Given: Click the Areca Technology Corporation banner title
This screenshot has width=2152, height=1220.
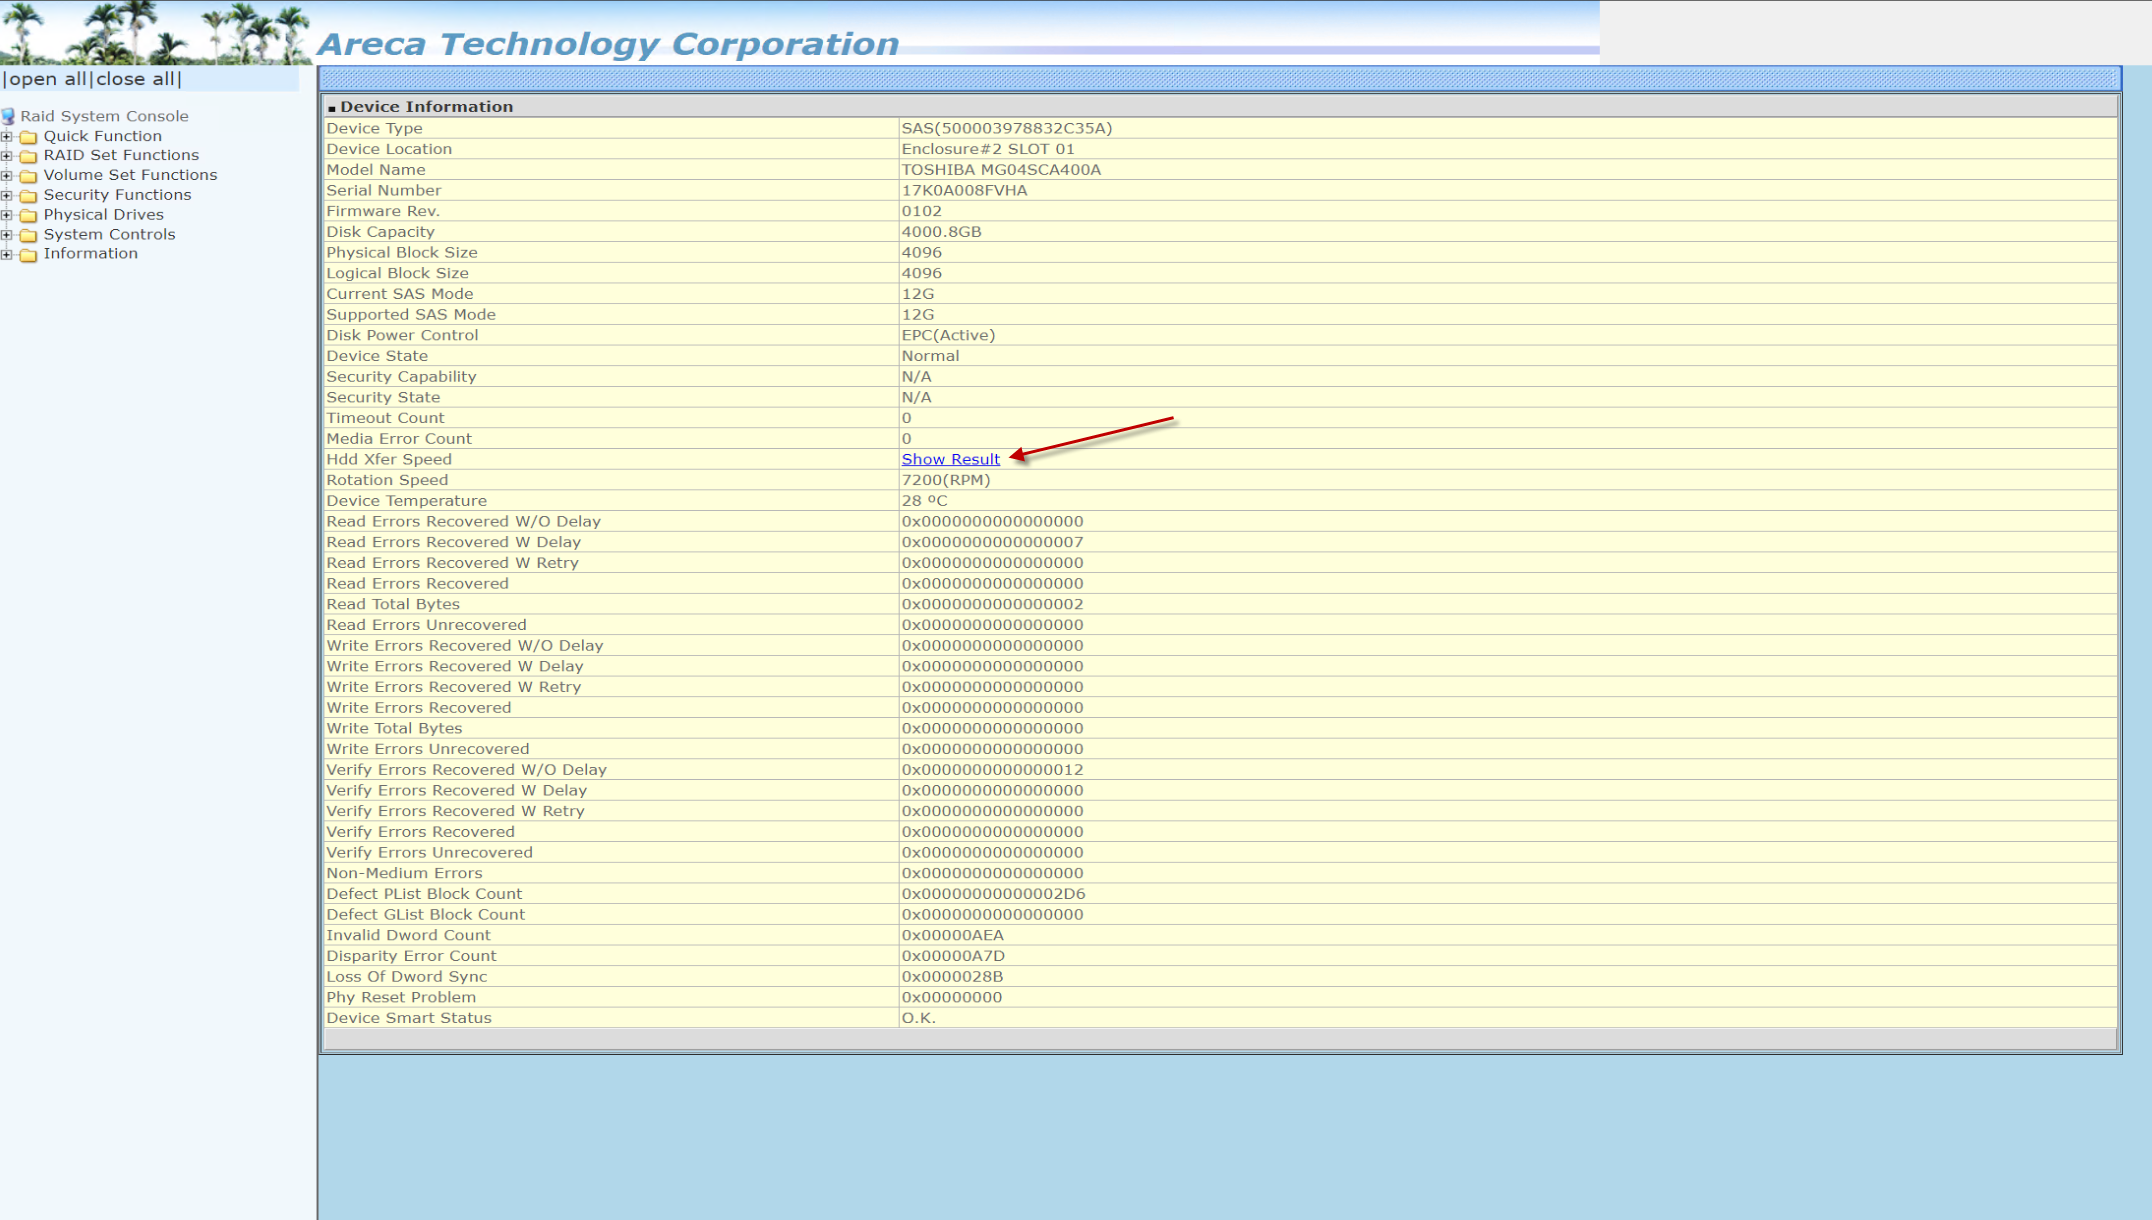Looking at the screenshot, I should 608,44.
